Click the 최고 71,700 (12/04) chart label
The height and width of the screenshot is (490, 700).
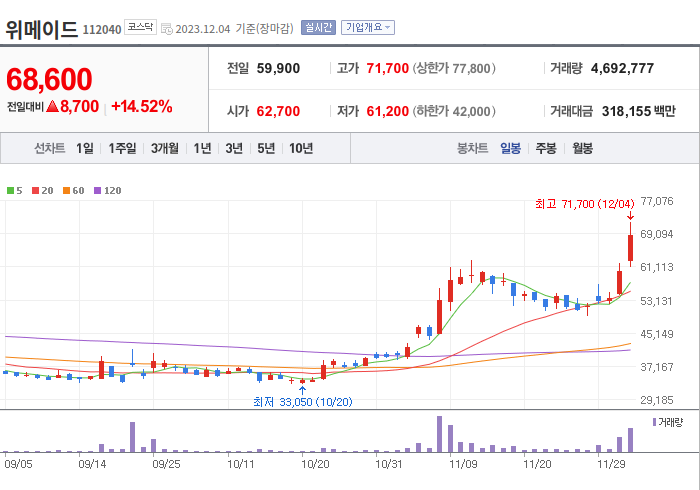coord(584,204)
